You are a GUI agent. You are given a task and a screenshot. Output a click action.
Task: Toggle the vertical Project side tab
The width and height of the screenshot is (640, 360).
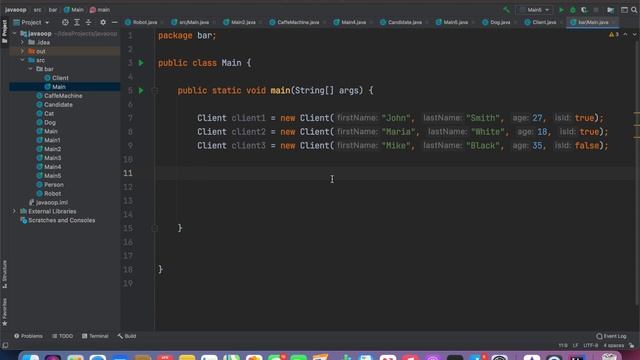tap(4, 31)
